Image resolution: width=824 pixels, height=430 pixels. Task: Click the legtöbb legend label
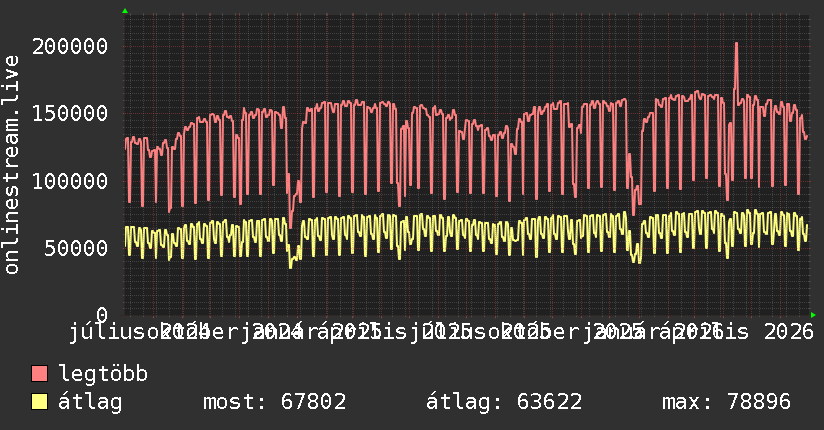[103, 374]
